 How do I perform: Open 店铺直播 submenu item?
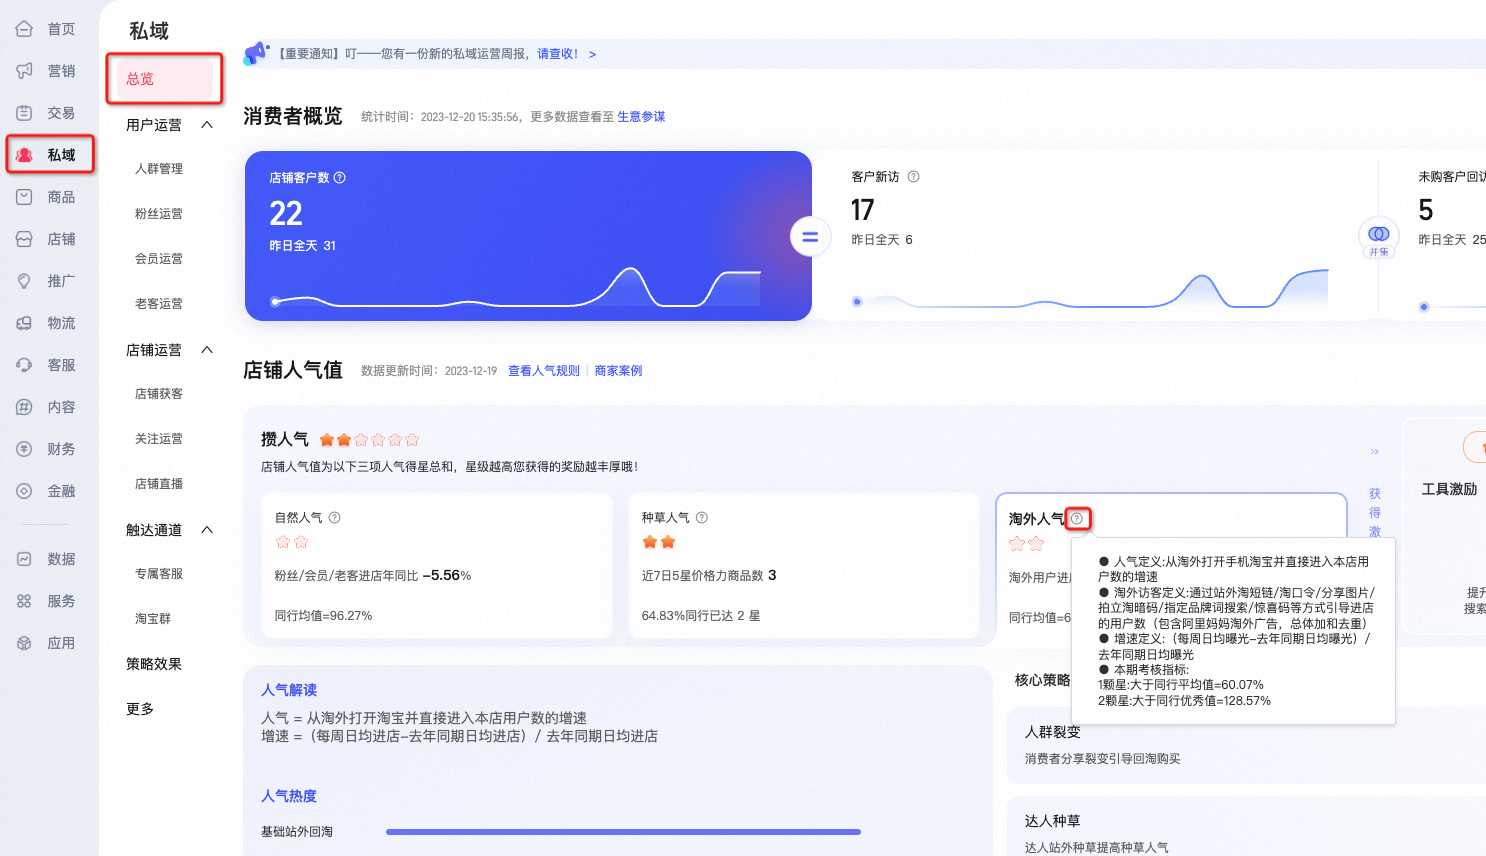159,484
